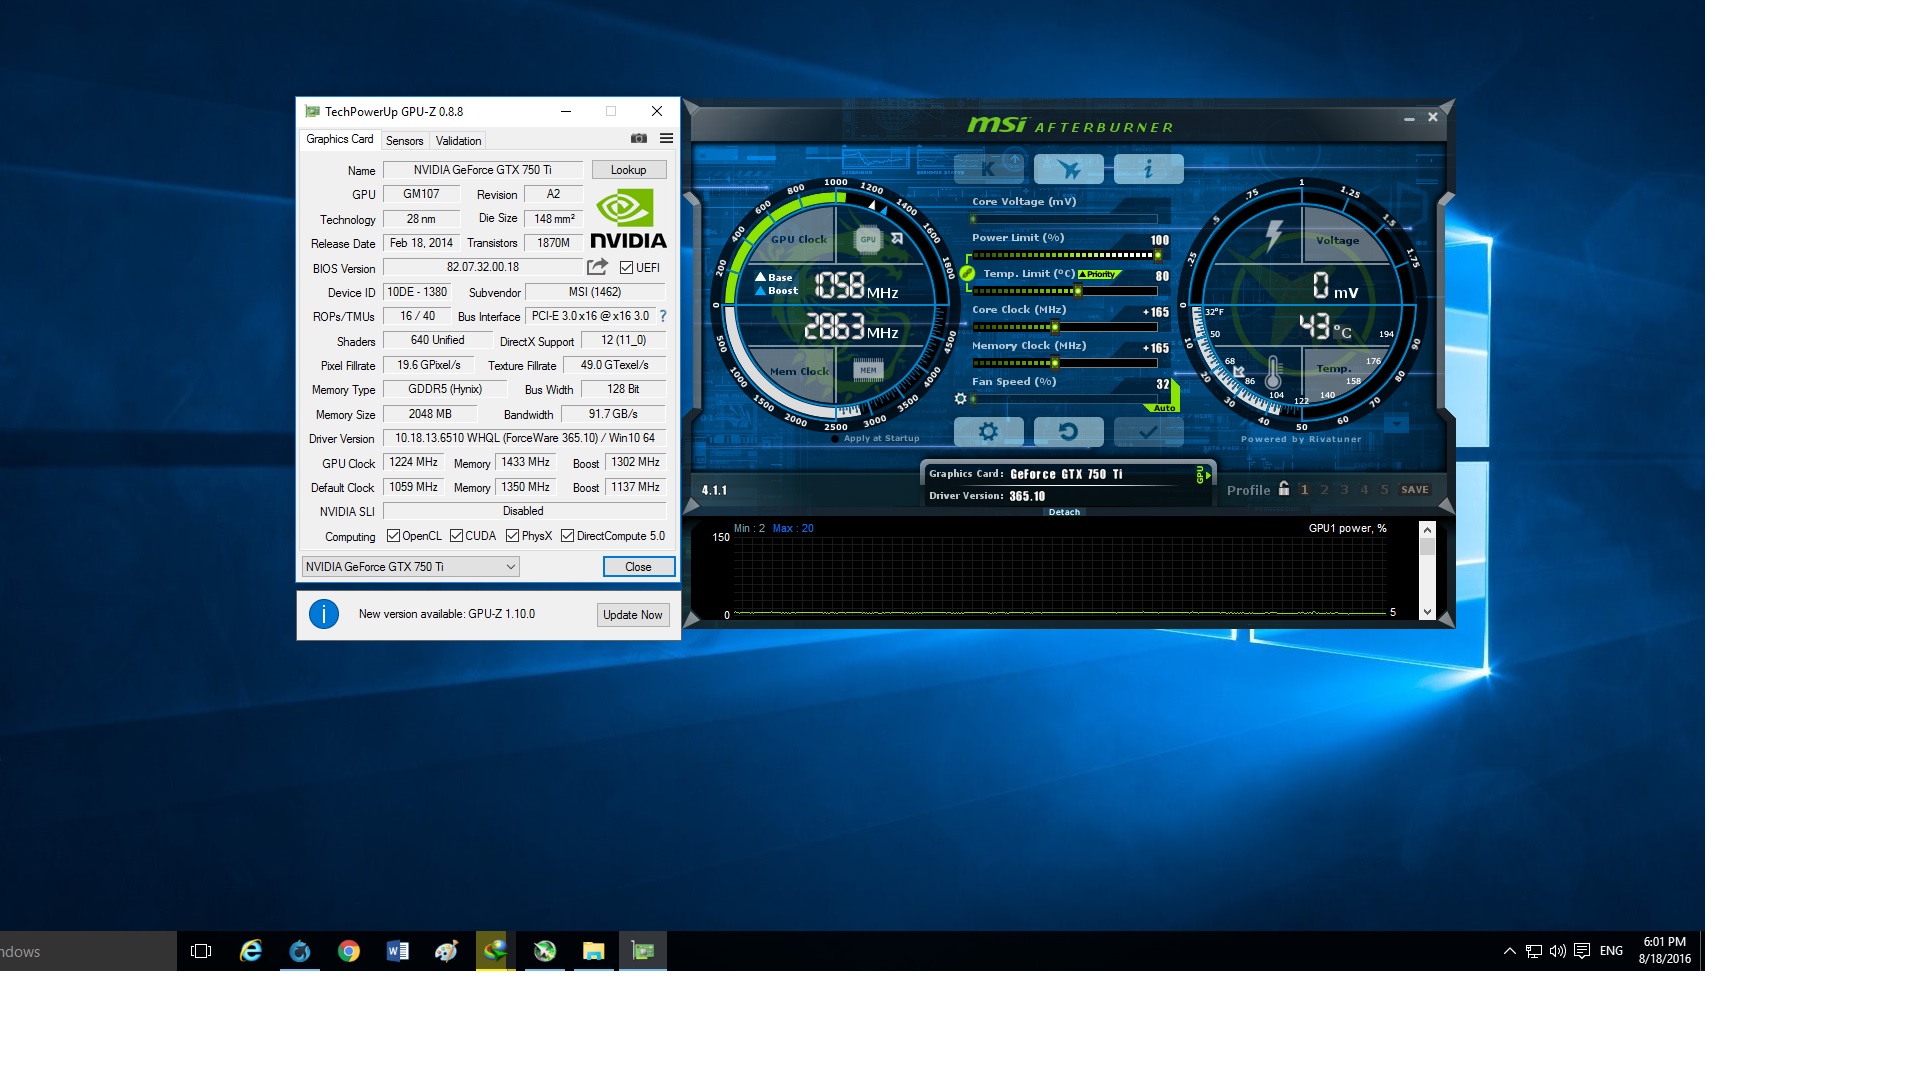This screenshot has width=1920, height=1080.
Task: Toggle Auto fan speed mode
Action: point(1164,408)
